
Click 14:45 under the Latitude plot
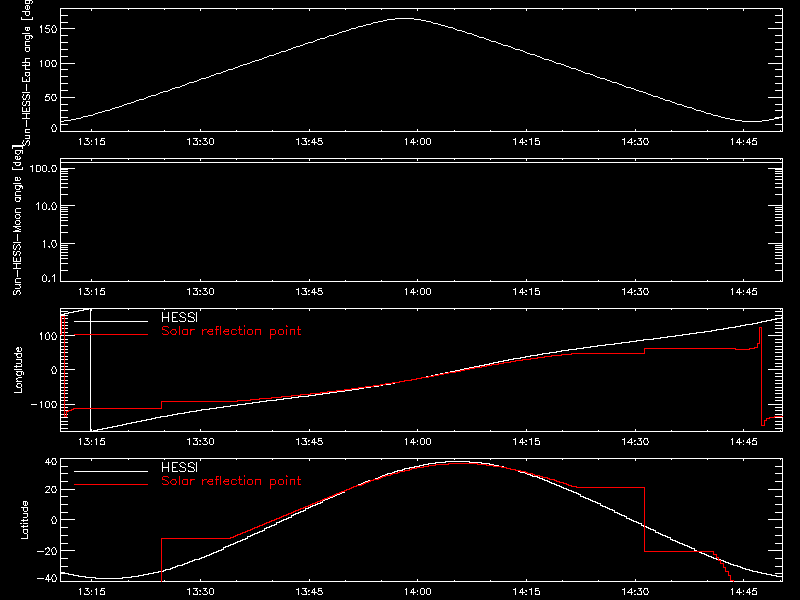(744, 592)
